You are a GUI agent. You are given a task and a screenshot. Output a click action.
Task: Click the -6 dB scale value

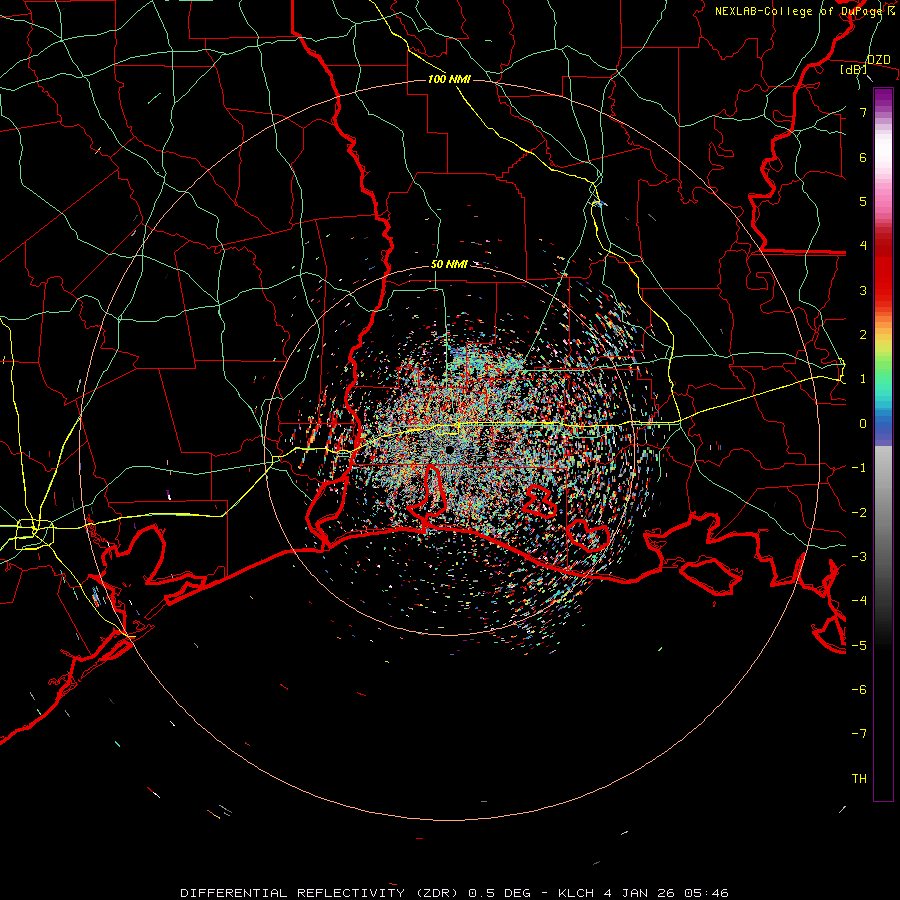click(859, 689)
